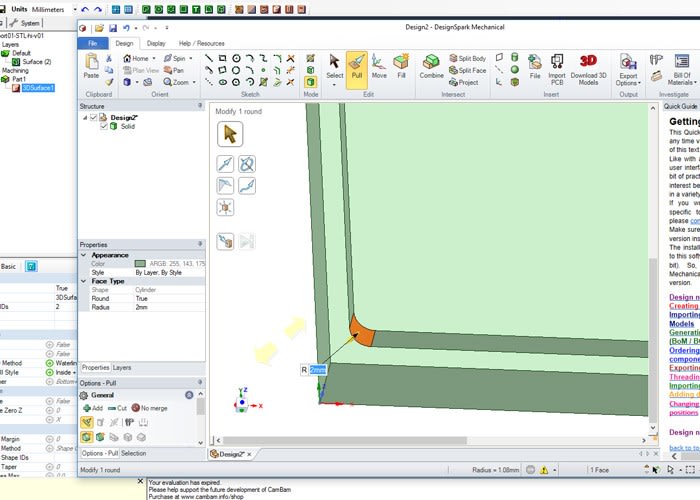The width and height of the screenshot is (700, 500).
Task: Click the warning icon in status bar
Action: pyautogui.click(x=544, y=470)
